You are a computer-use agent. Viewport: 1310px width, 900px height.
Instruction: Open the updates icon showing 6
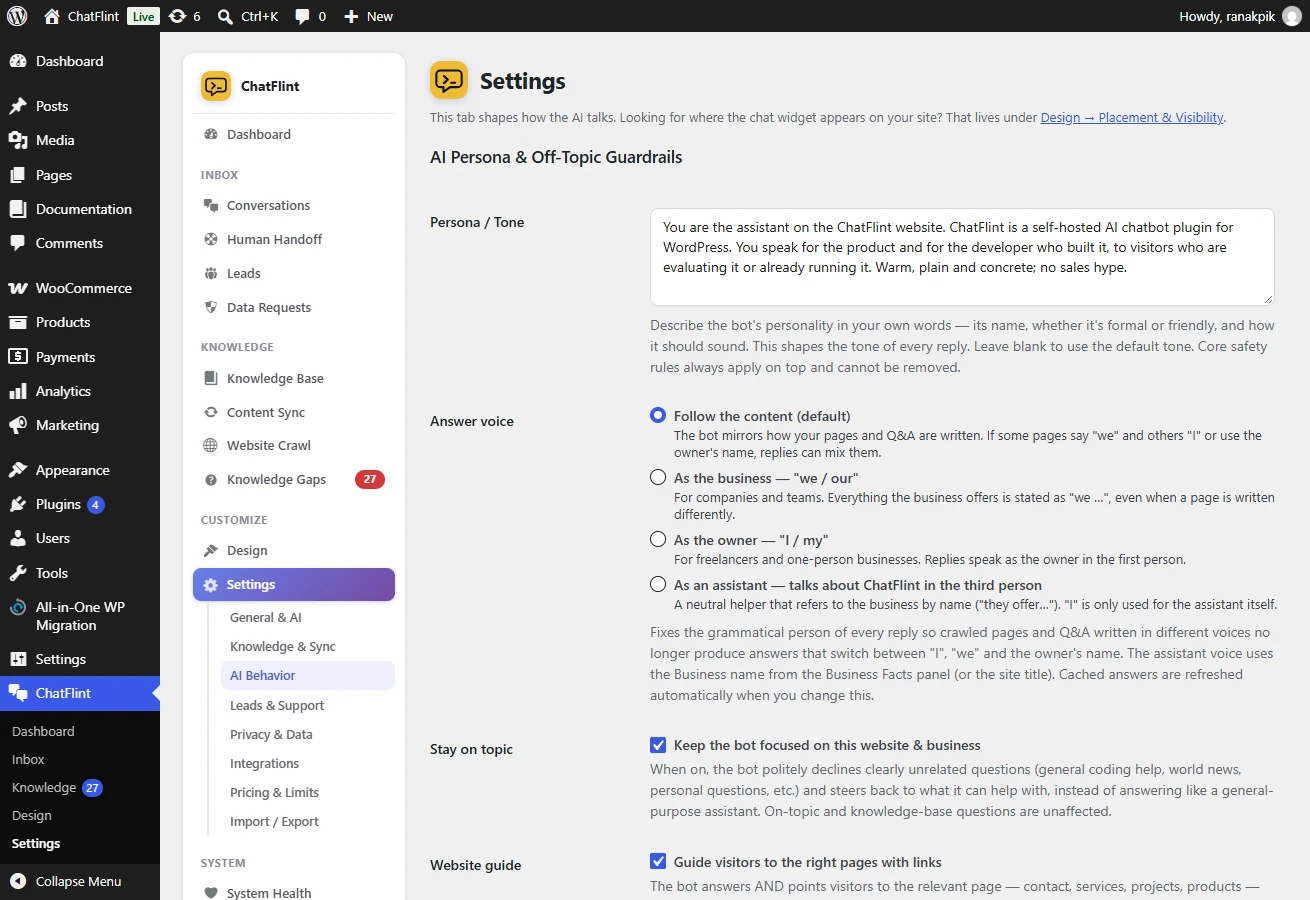pos(177,16)
